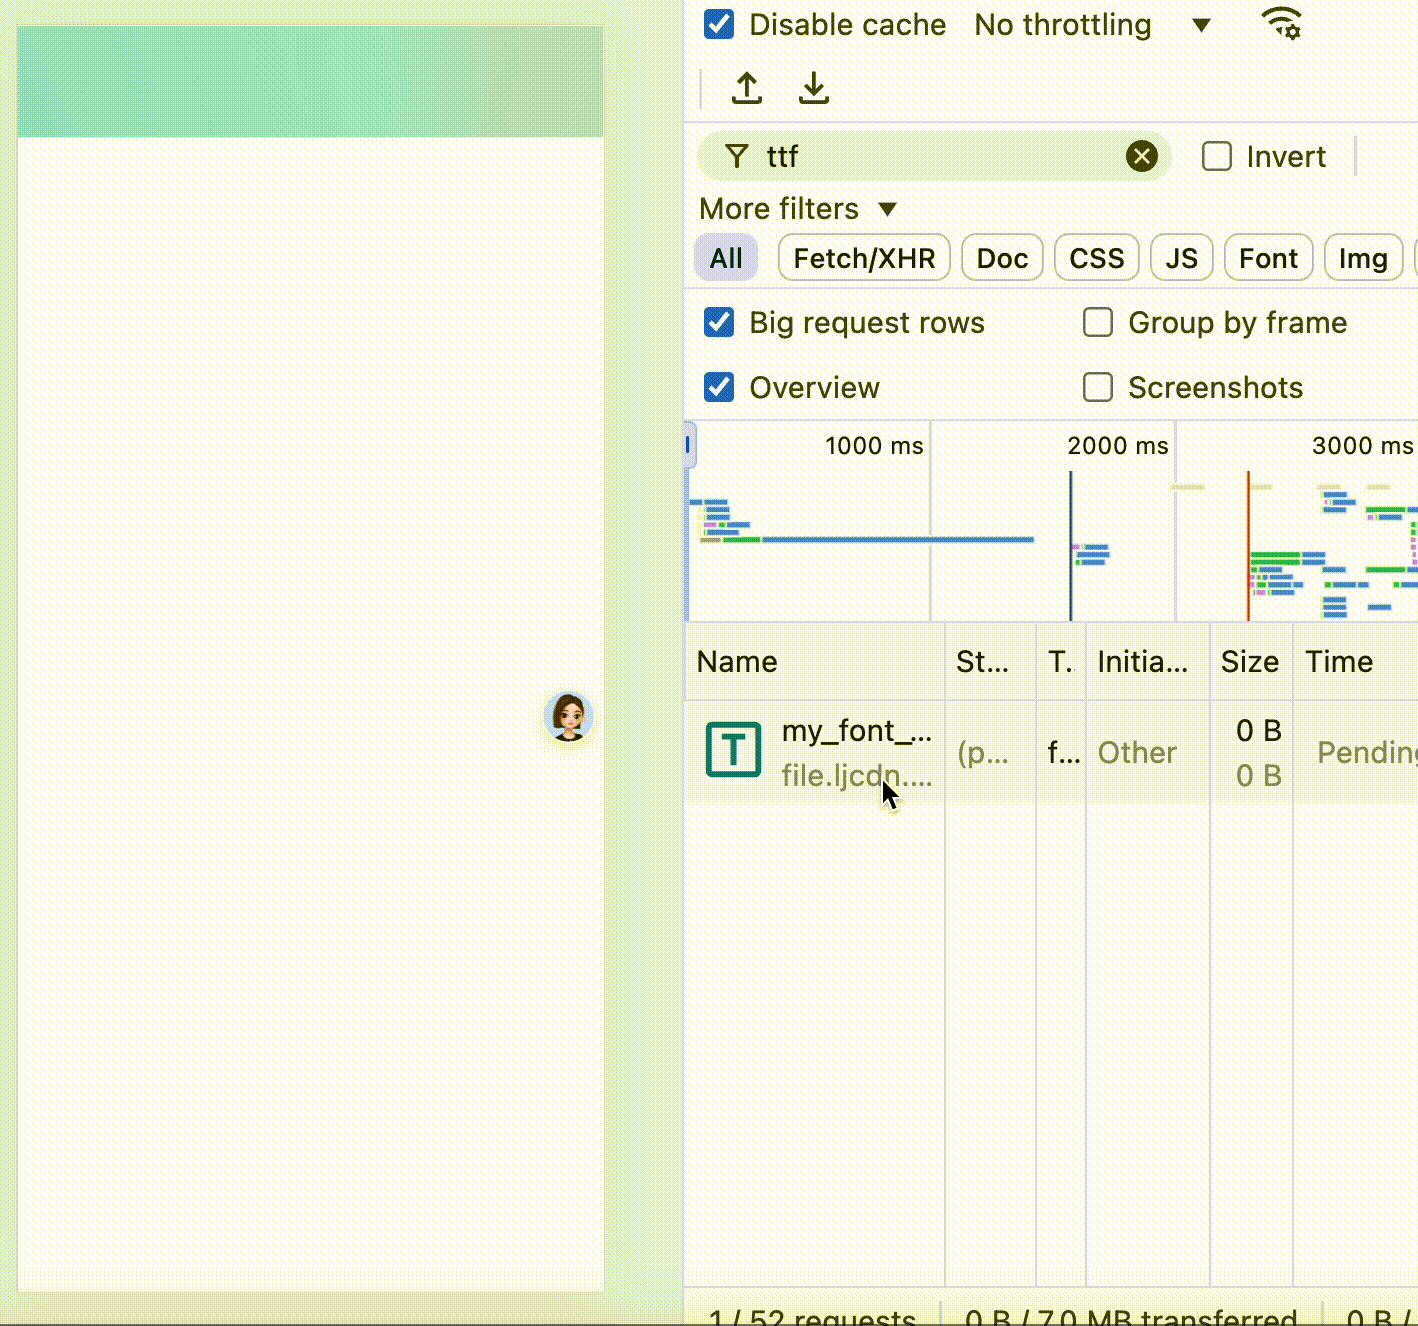Screen dimensions: 1418x1326
Task: Click the 1000 ms overview timeline marker
Action: pyautogui.click(x=874, y=446)
